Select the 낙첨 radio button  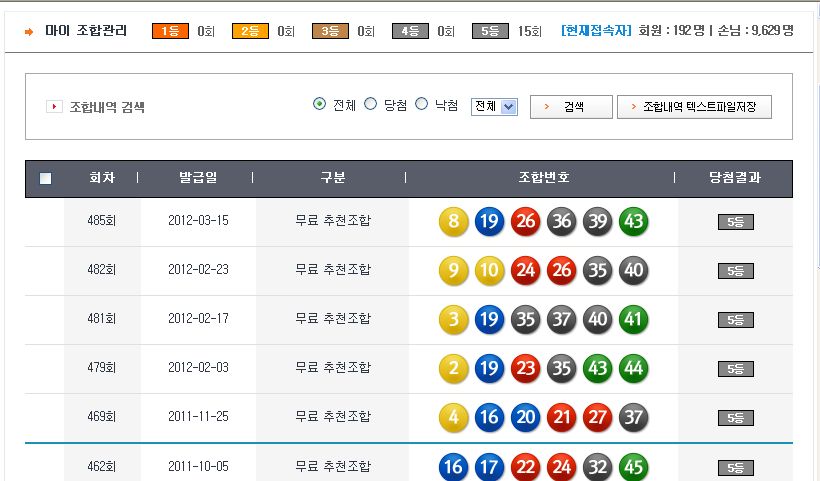coord(421,104)
